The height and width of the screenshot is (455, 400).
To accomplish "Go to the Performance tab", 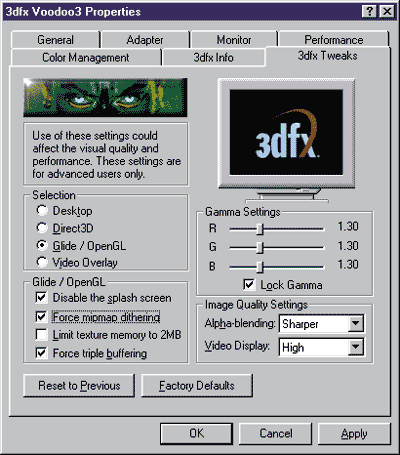I will click(334, 40).
